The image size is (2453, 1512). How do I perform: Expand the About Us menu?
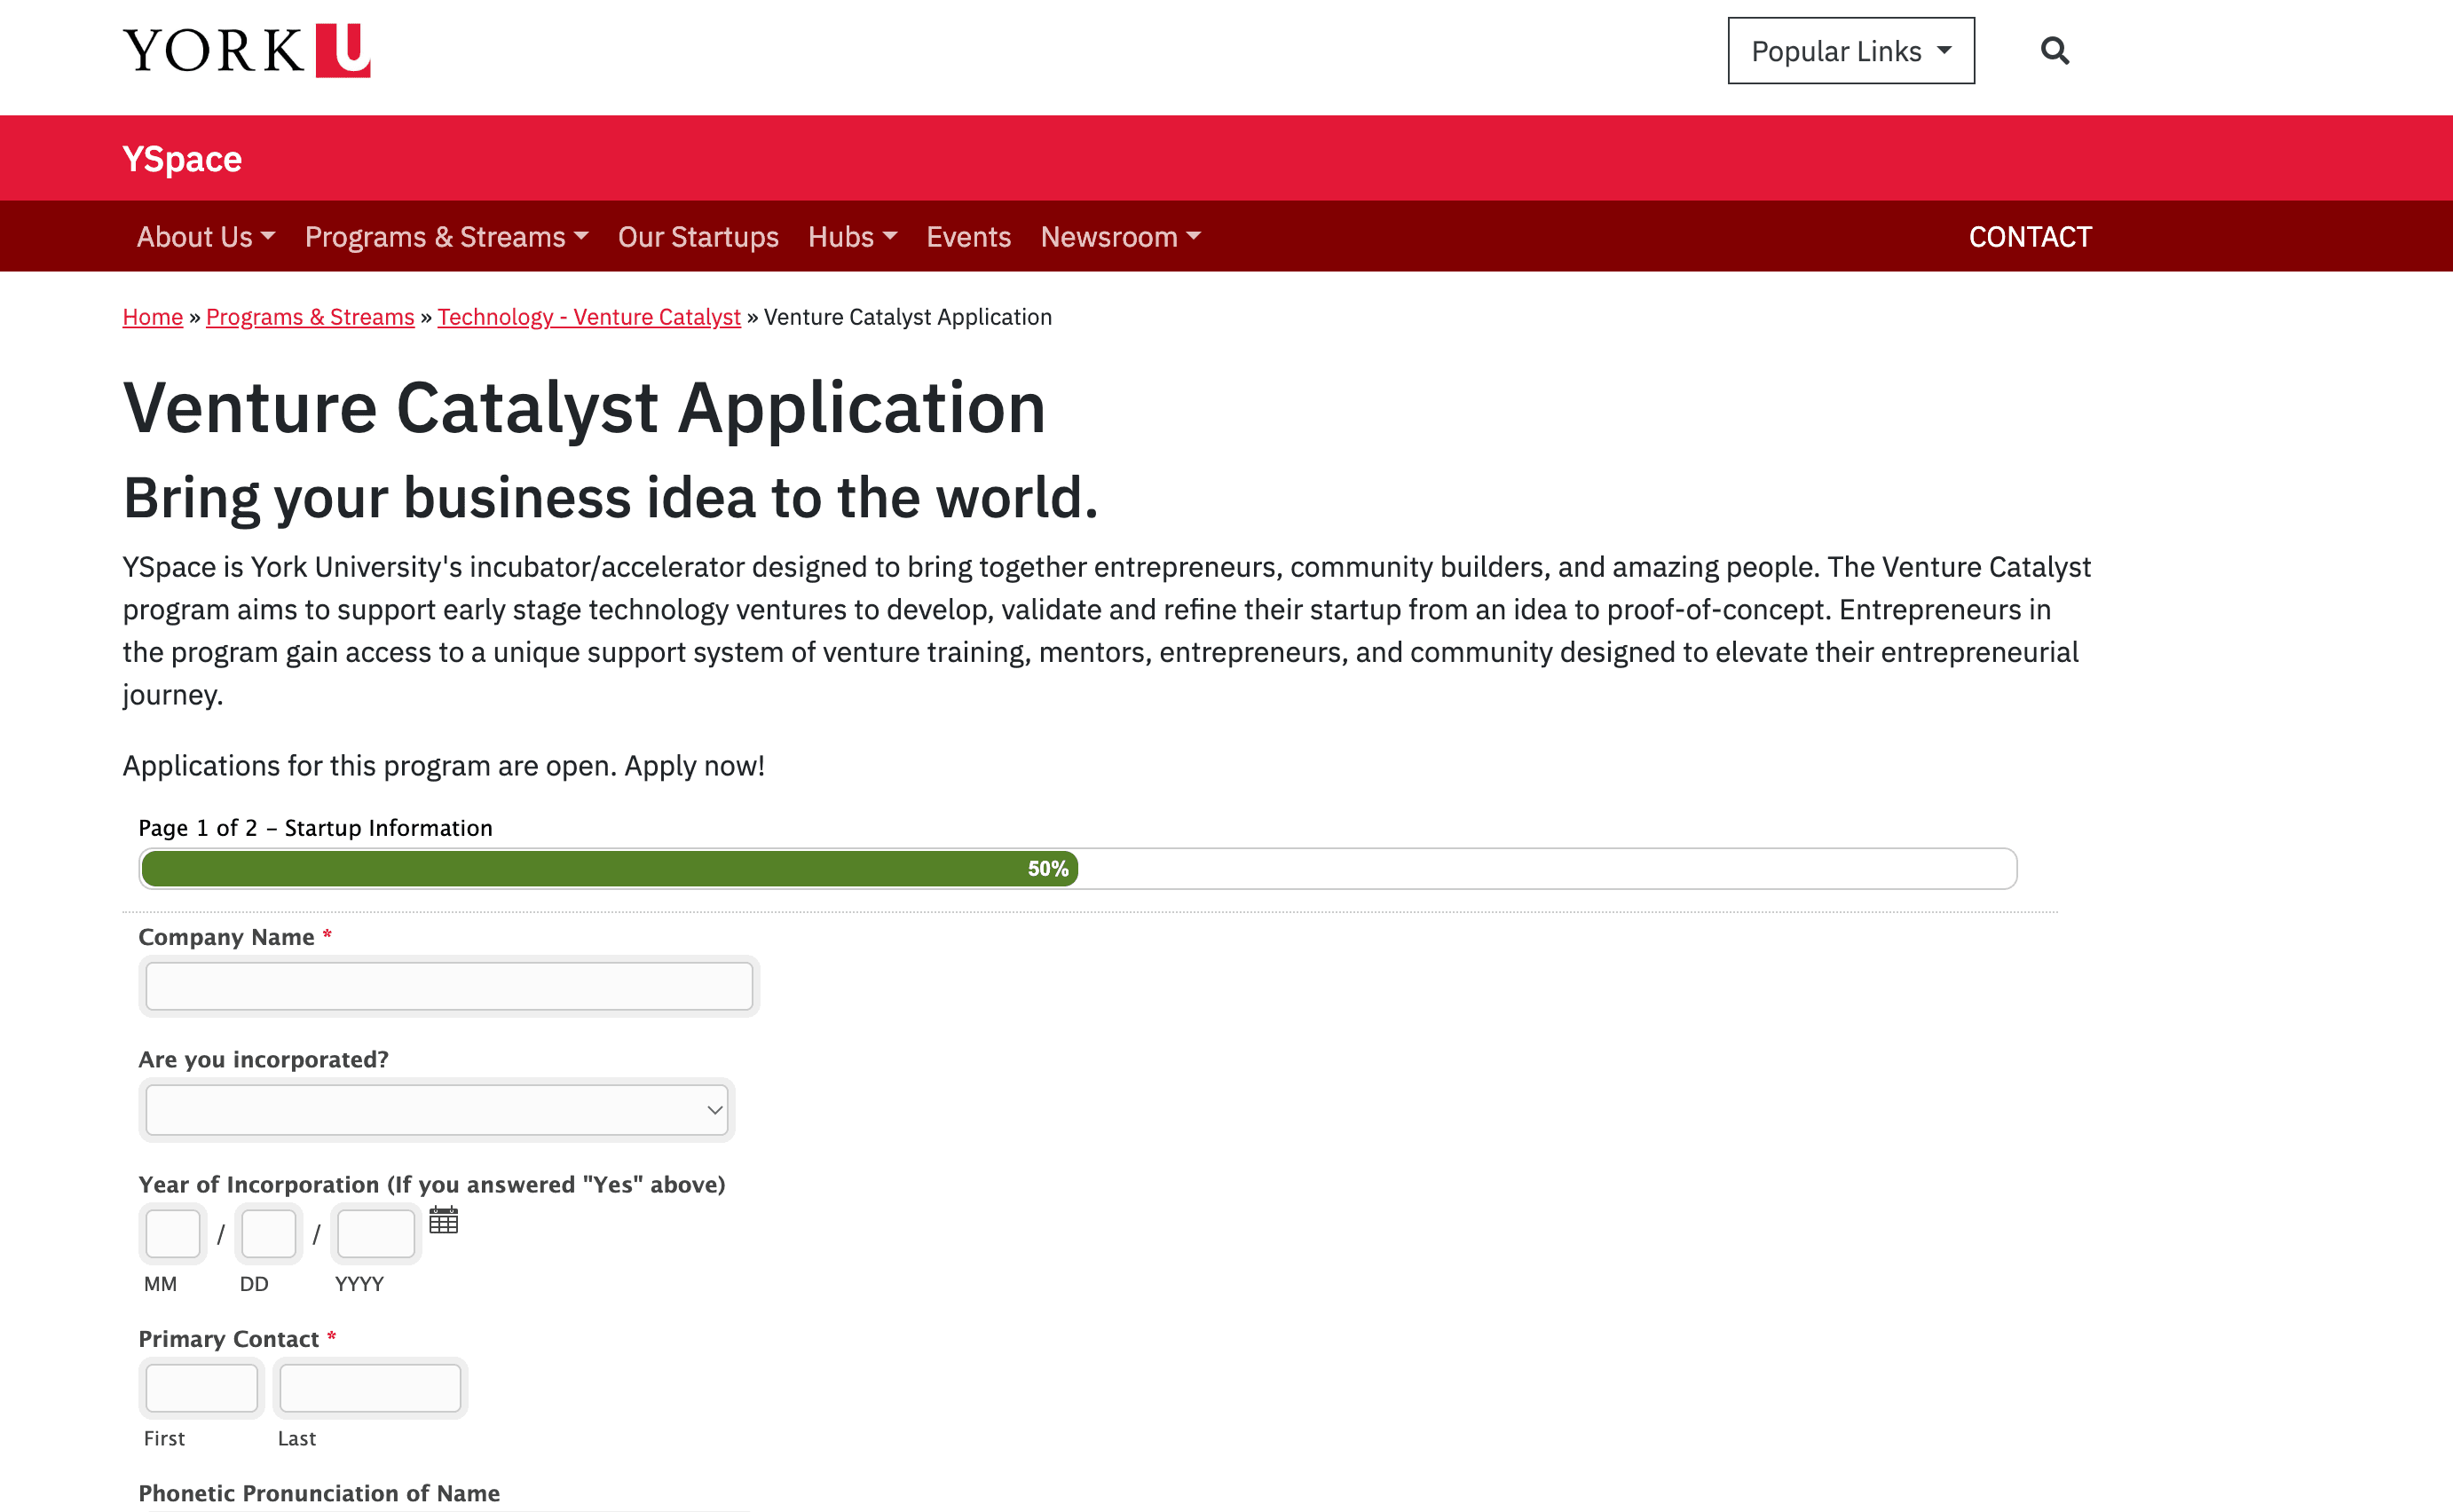tap(206, 237)
